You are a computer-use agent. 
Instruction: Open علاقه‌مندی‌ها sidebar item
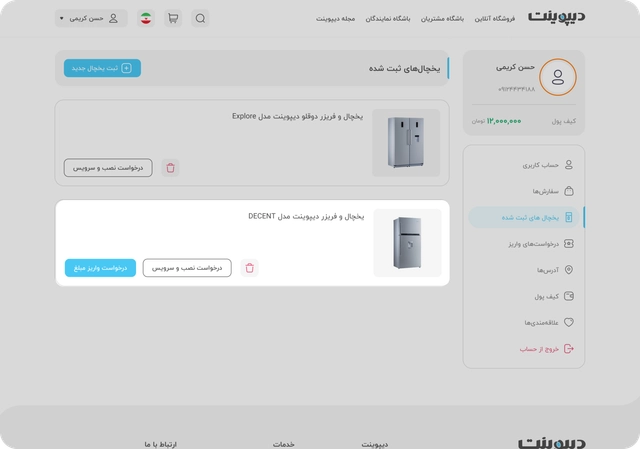524,322
